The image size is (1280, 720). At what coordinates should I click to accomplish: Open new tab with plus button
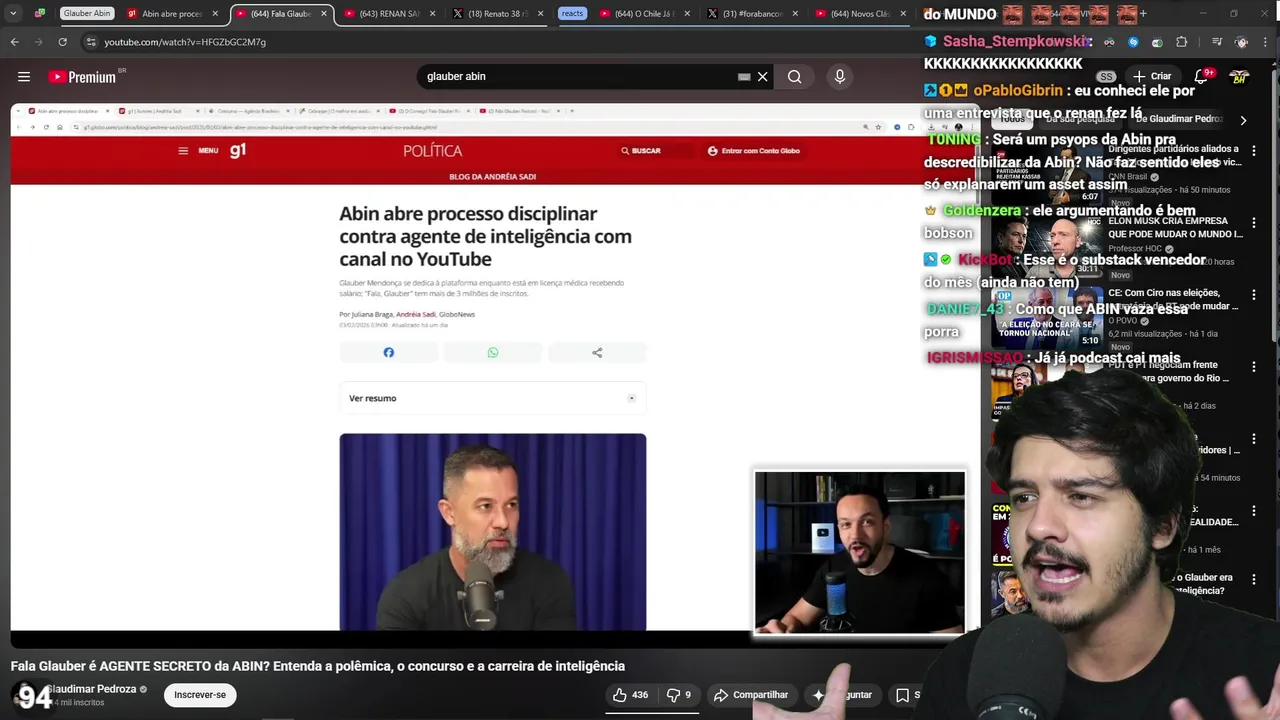(1143, 14)
